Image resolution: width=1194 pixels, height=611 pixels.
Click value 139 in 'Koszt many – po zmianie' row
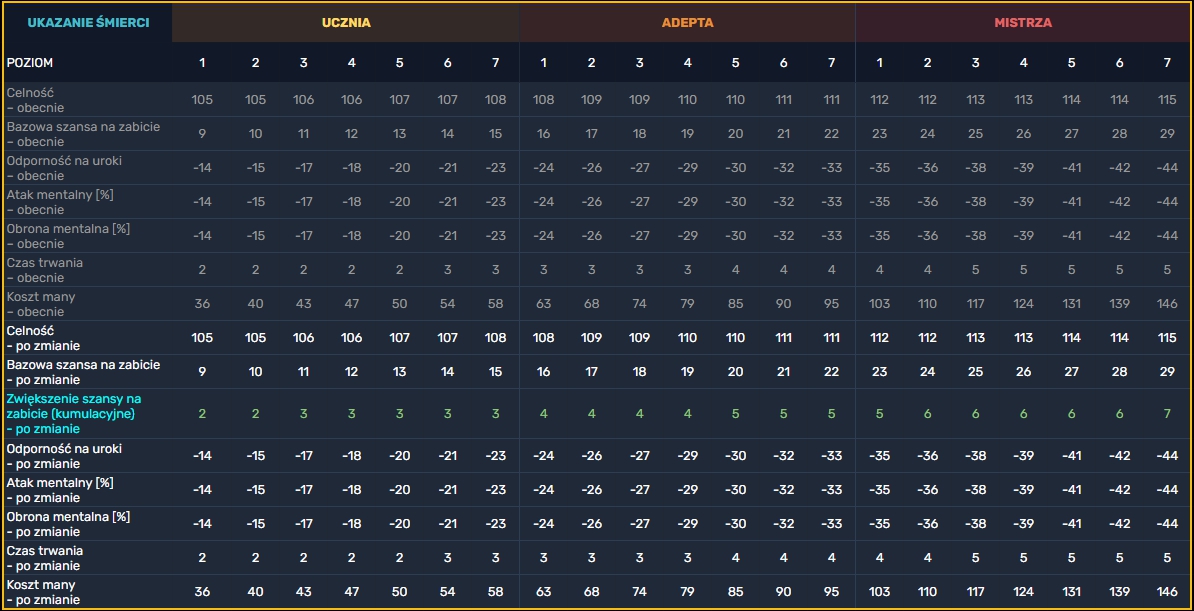pos(1119,592)
